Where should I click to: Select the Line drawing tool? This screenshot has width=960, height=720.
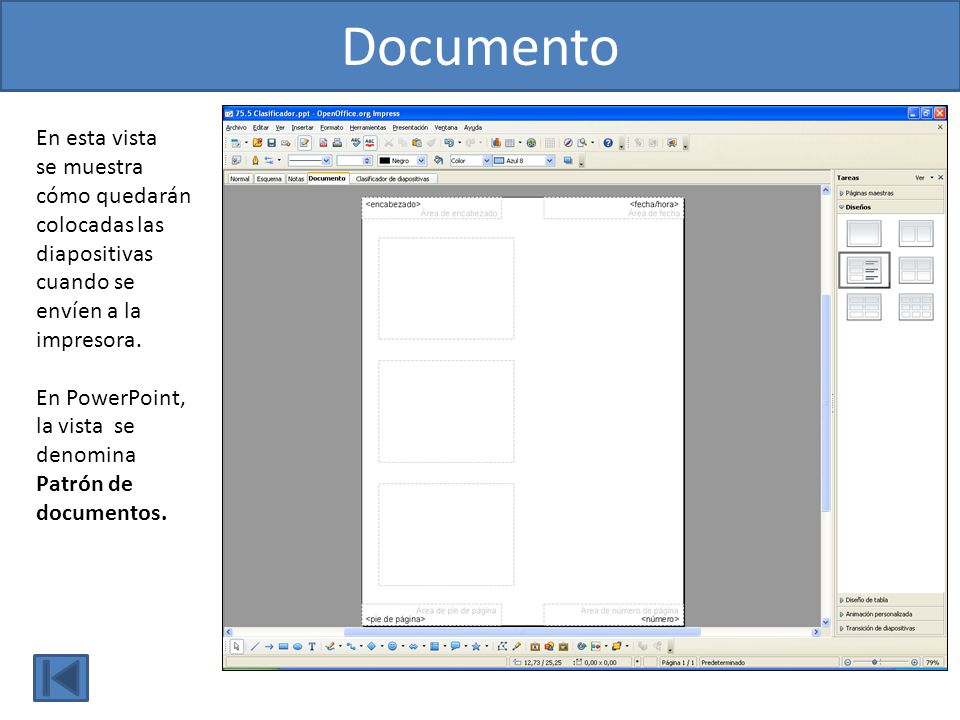(255, 647)
